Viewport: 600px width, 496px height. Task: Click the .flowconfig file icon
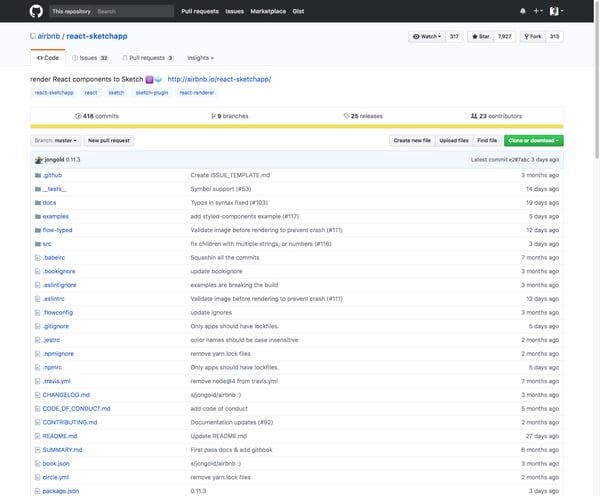(38, 313)
